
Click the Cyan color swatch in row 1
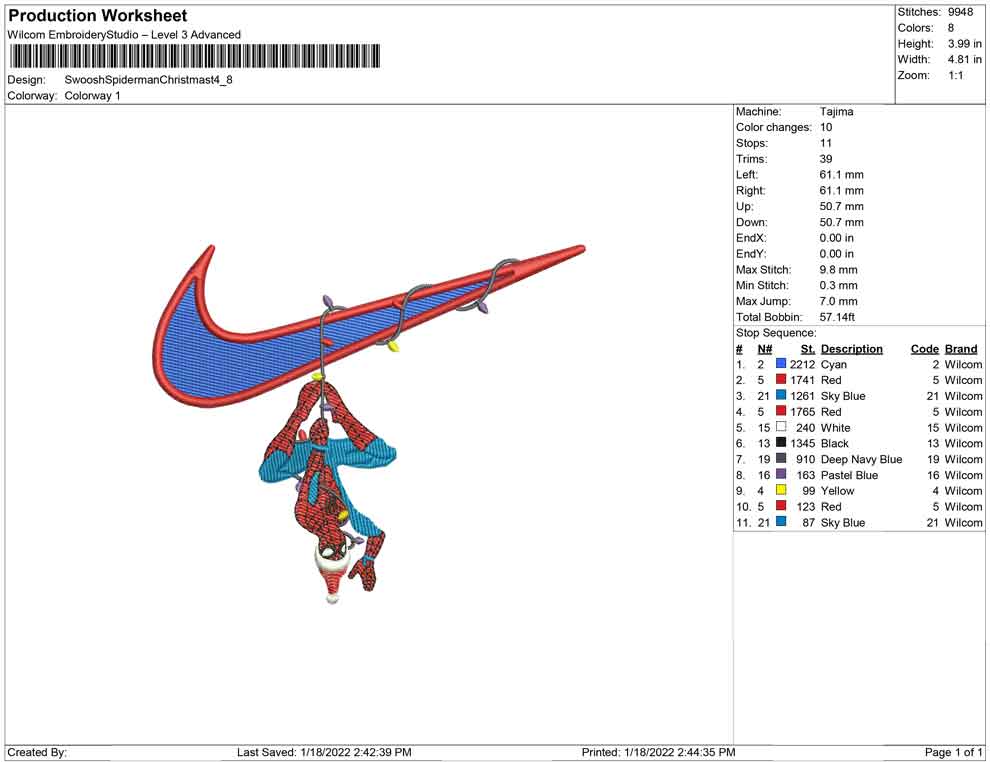(781, 364)
